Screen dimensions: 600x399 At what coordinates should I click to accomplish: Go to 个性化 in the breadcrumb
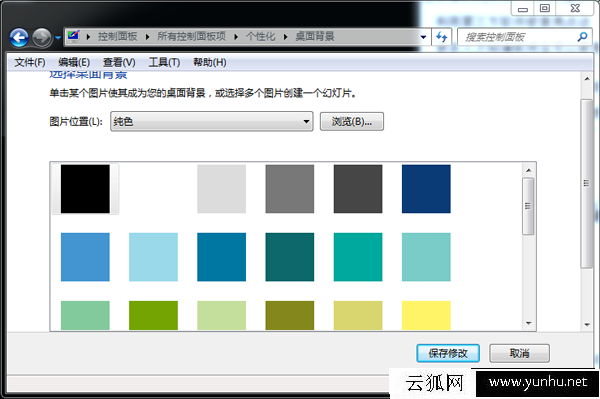click(261, 37)
